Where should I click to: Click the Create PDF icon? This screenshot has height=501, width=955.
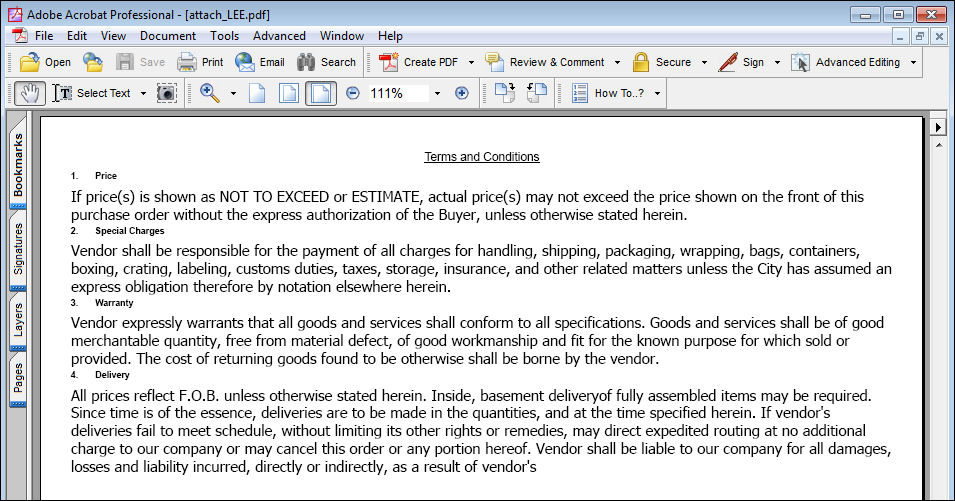(x=388, y=62)
